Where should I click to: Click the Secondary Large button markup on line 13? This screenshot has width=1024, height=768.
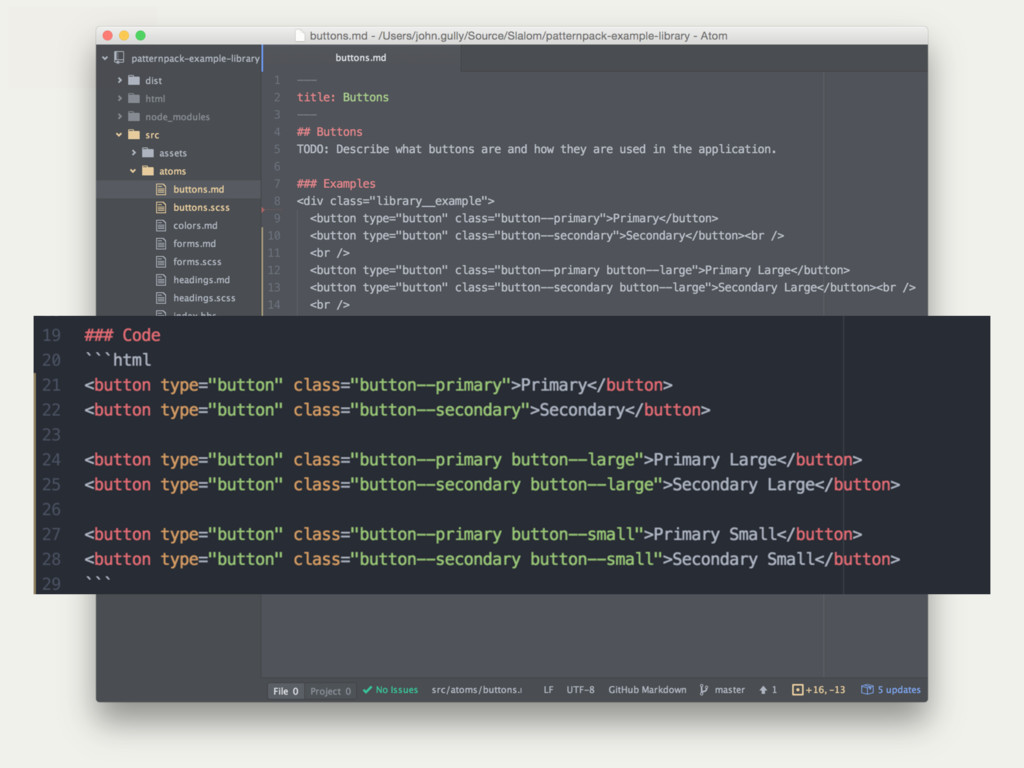pos(613,287)
